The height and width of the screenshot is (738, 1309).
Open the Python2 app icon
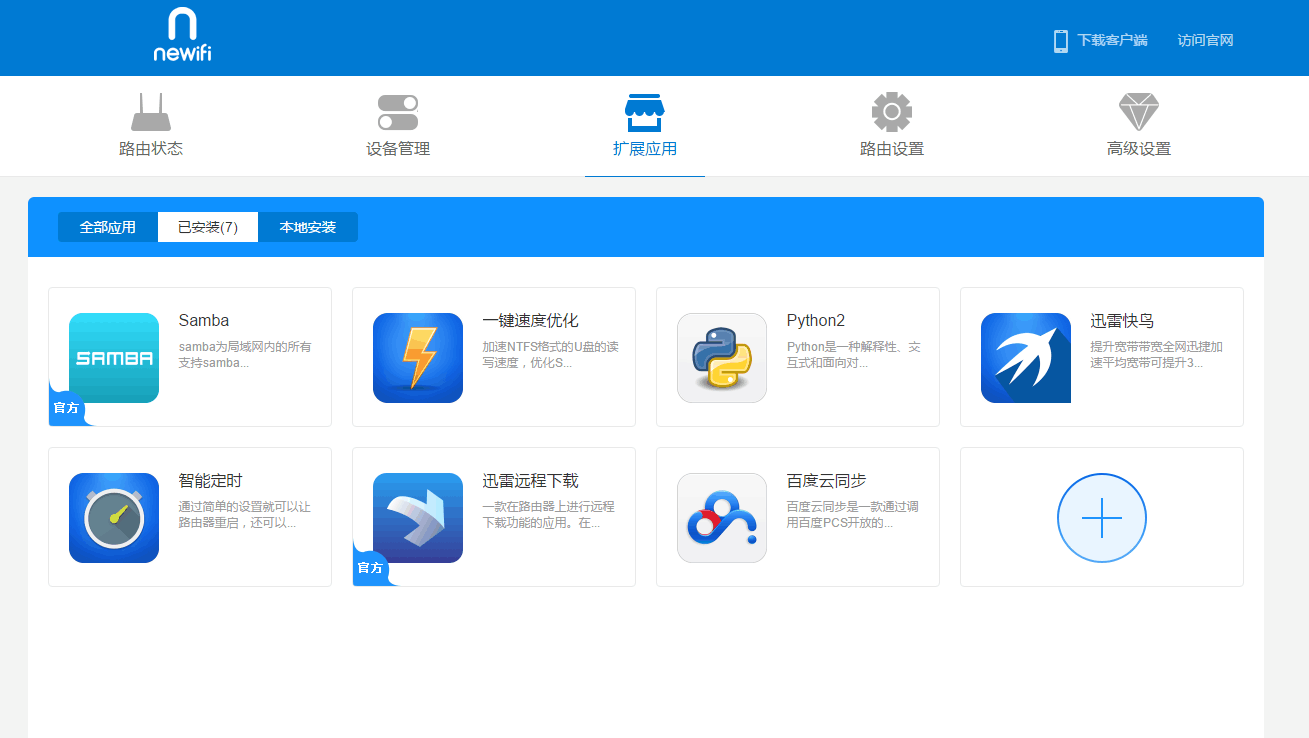click(722, 358)
